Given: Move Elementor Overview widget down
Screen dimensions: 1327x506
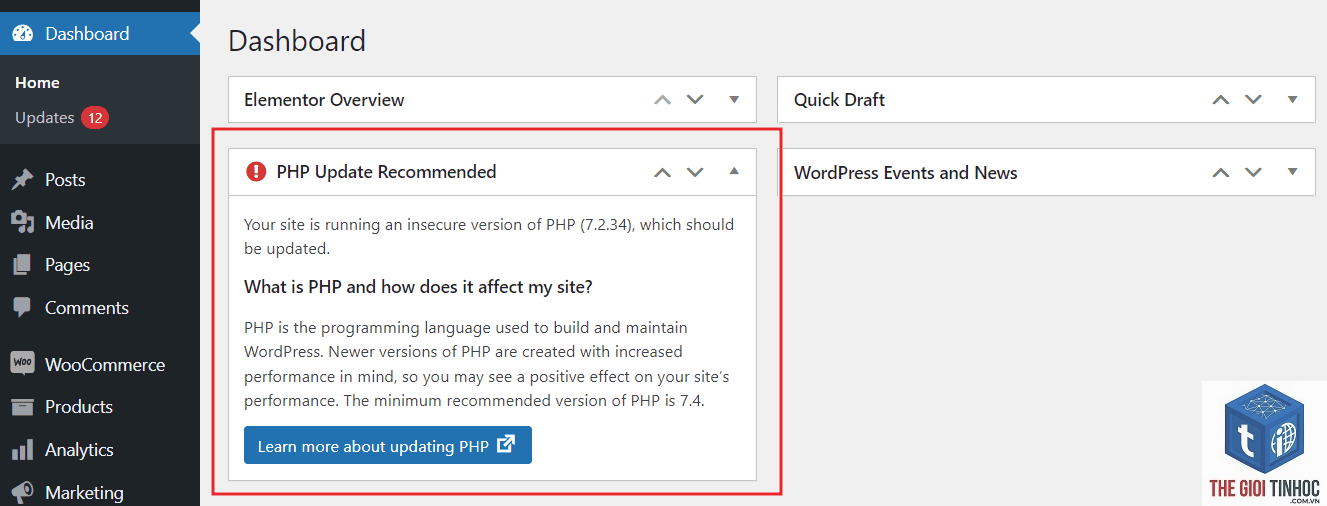Looking at the screenshot, I should (x=695, y=100).
